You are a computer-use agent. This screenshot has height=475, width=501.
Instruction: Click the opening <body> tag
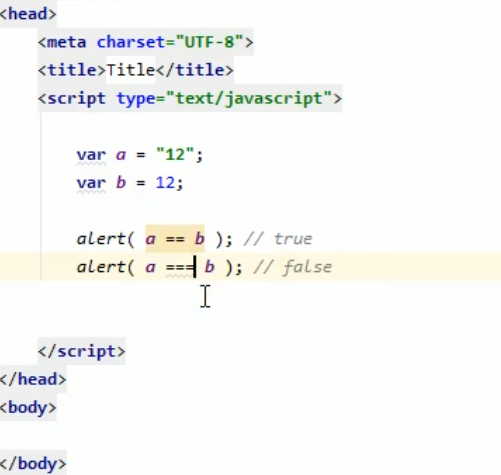point(28,407)
